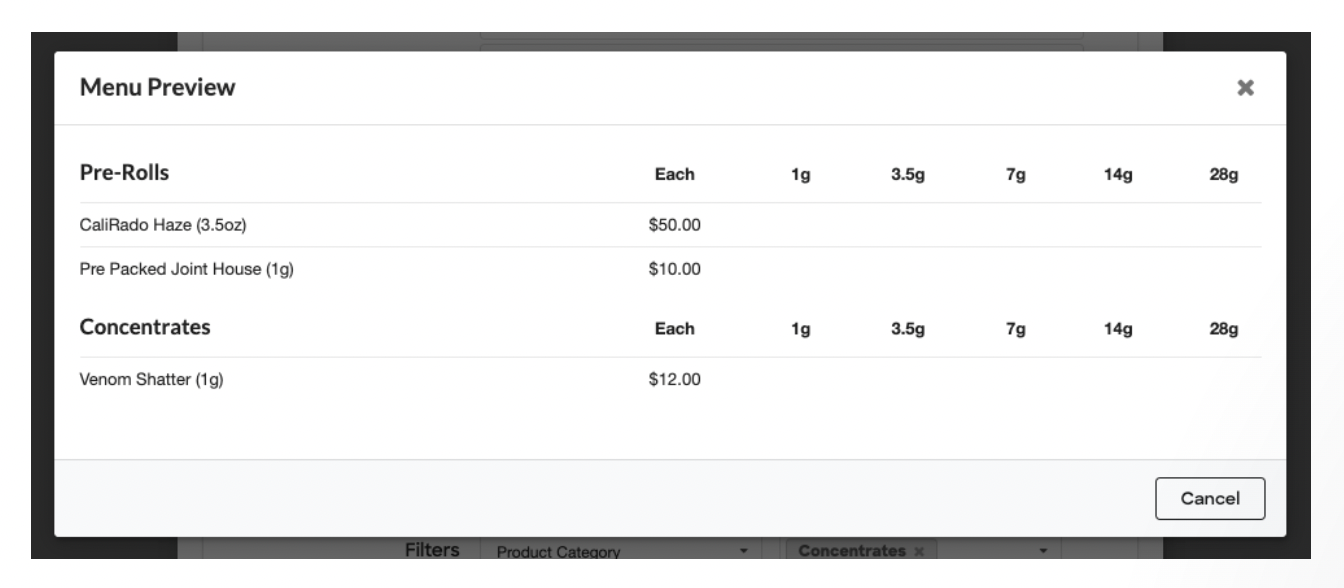1344x588 pixels.
Task: Click the Concentrates section heading
Action: pyautogui.click(x=145, y=327)
